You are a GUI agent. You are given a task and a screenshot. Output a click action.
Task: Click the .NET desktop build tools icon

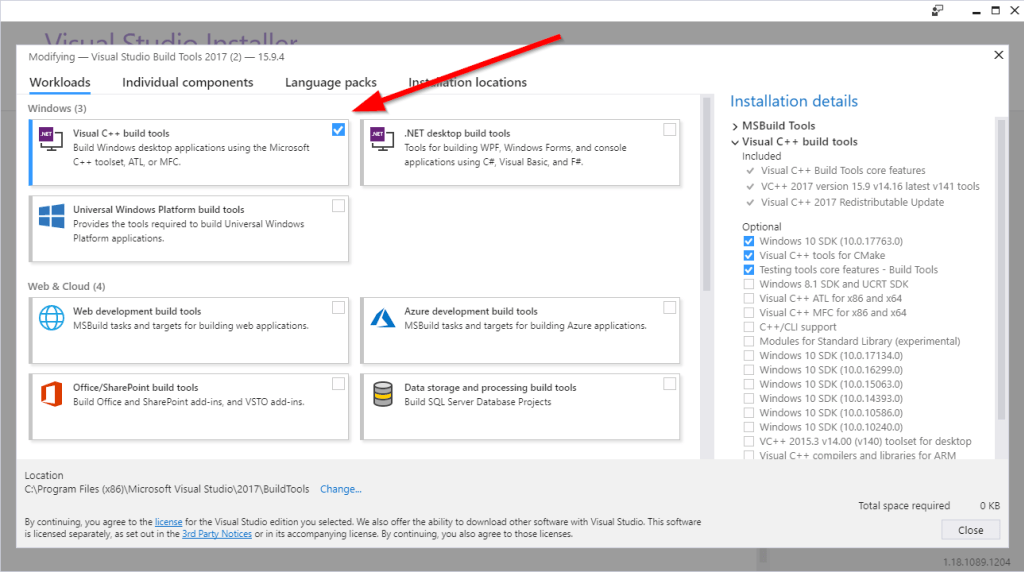click(382, 139)
